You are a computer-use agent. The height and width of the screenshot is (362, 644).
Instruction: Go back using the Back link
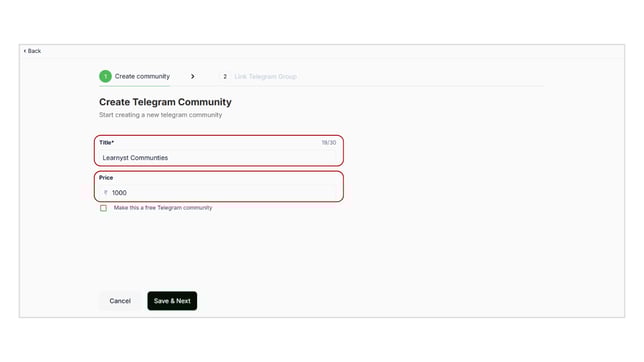pos(32,51)
